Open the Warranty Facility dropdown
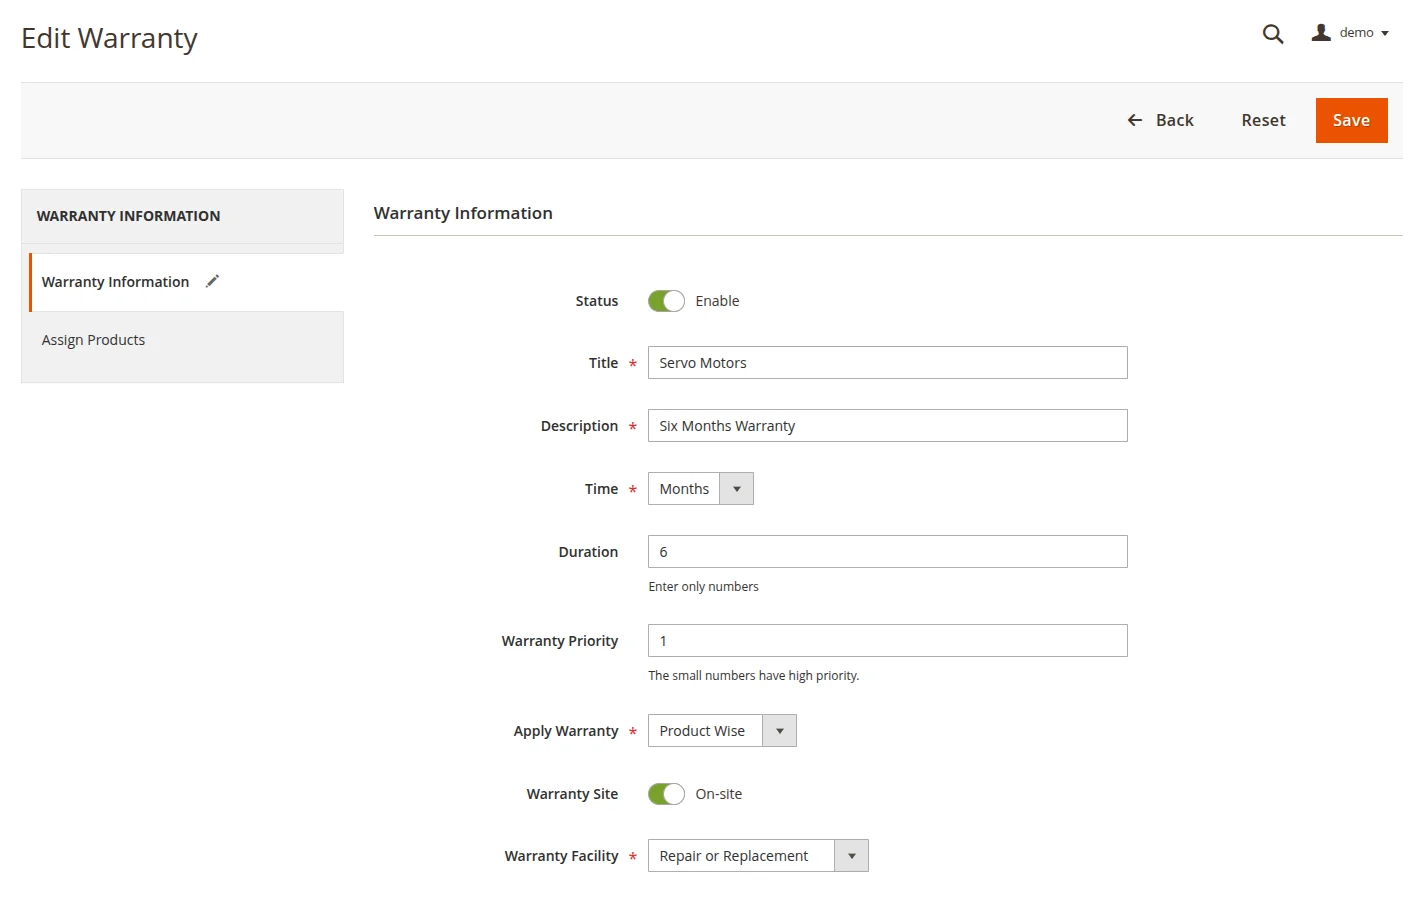Image resolution: width=1424 pixels, height=910 pixels. [757, 856]
